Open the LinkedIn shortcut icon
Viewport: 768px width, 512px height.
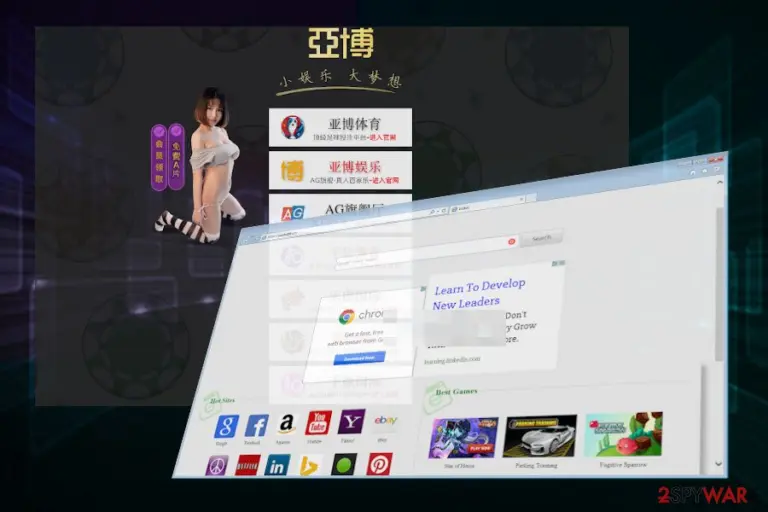(277, 465)
